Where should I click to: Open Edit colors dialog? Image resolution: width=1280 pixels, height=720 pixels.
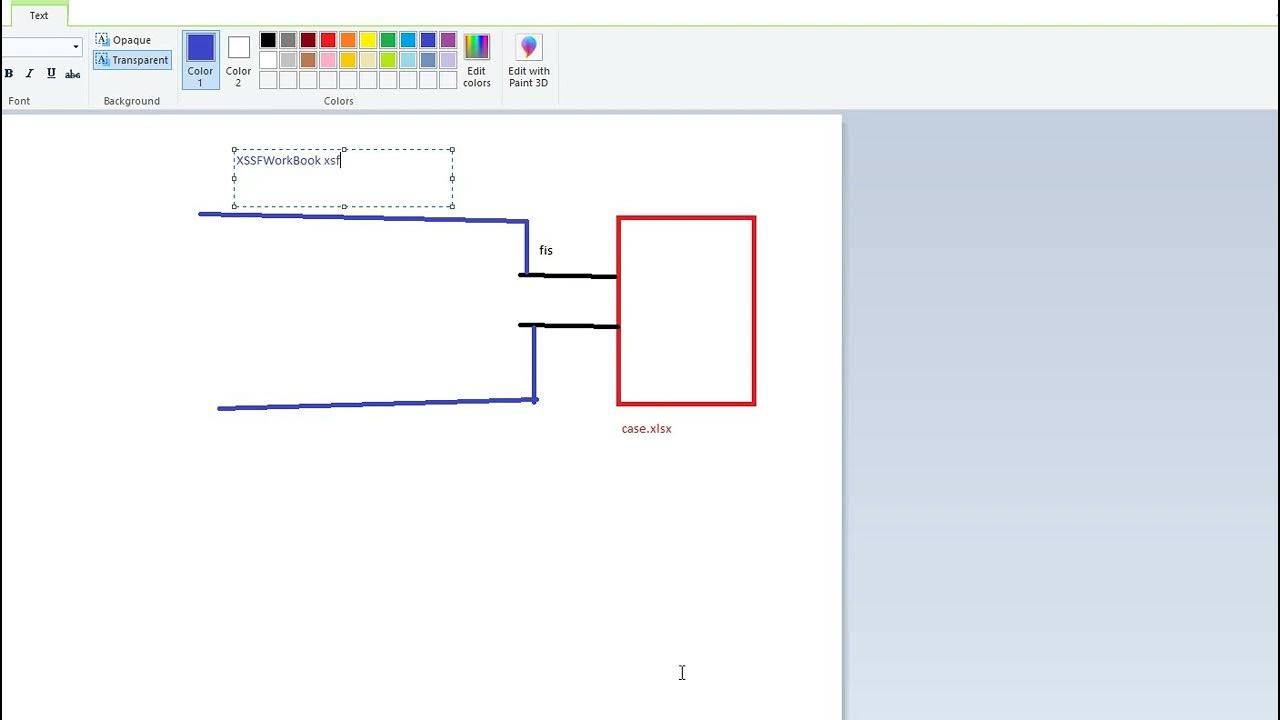(x=477, y=60)
